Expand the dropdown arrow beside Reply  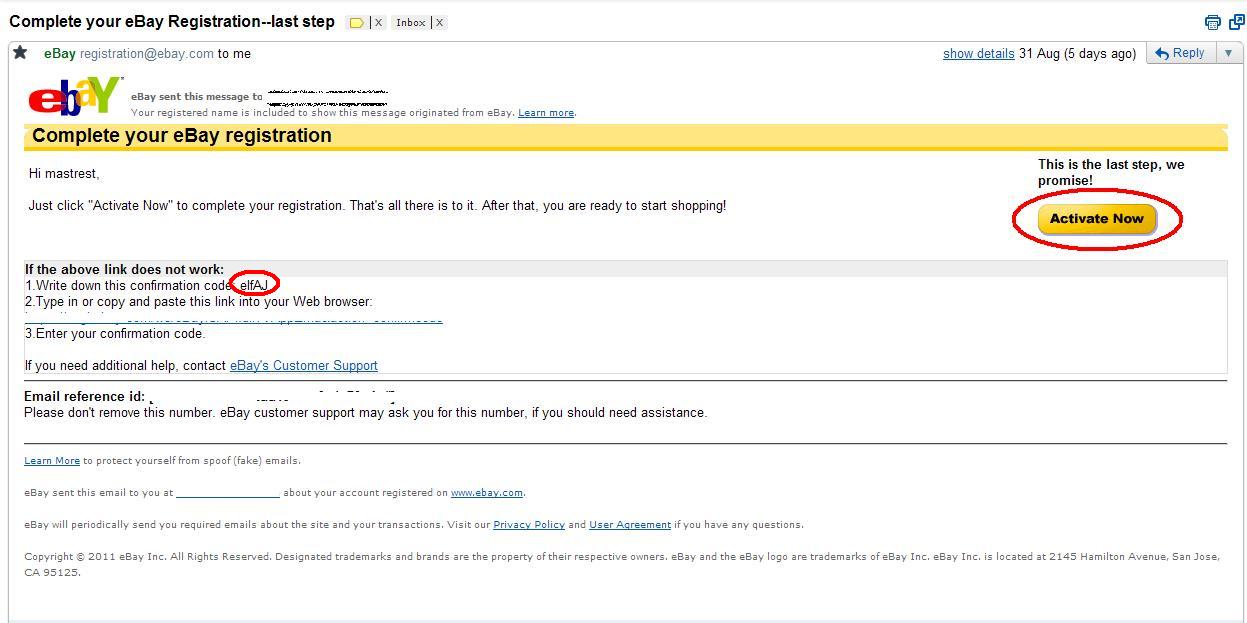1228,53
